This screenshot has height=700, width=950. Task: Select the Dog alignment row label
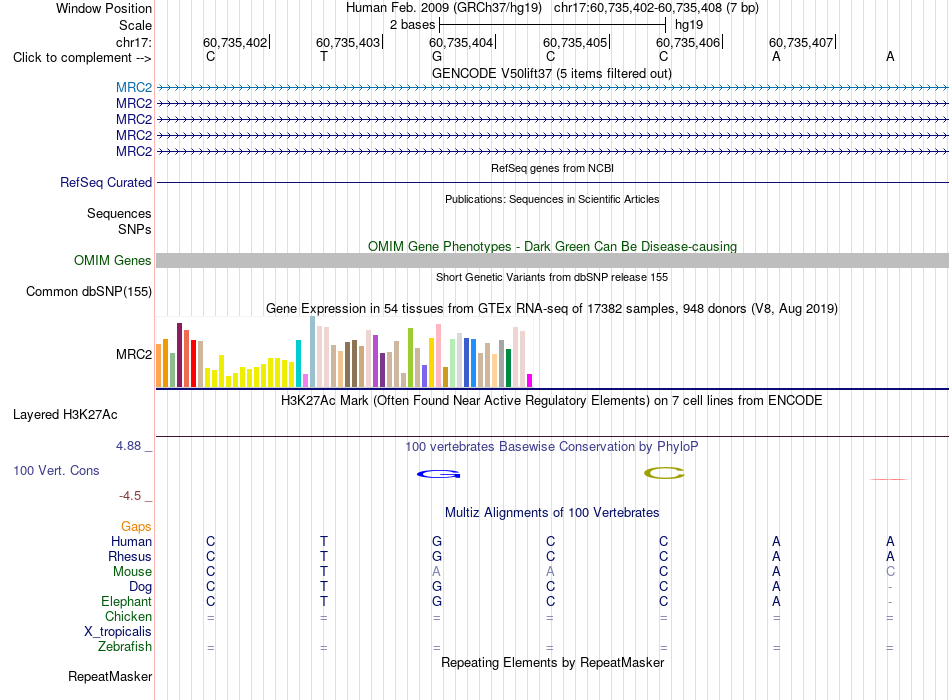pos(140,587)
